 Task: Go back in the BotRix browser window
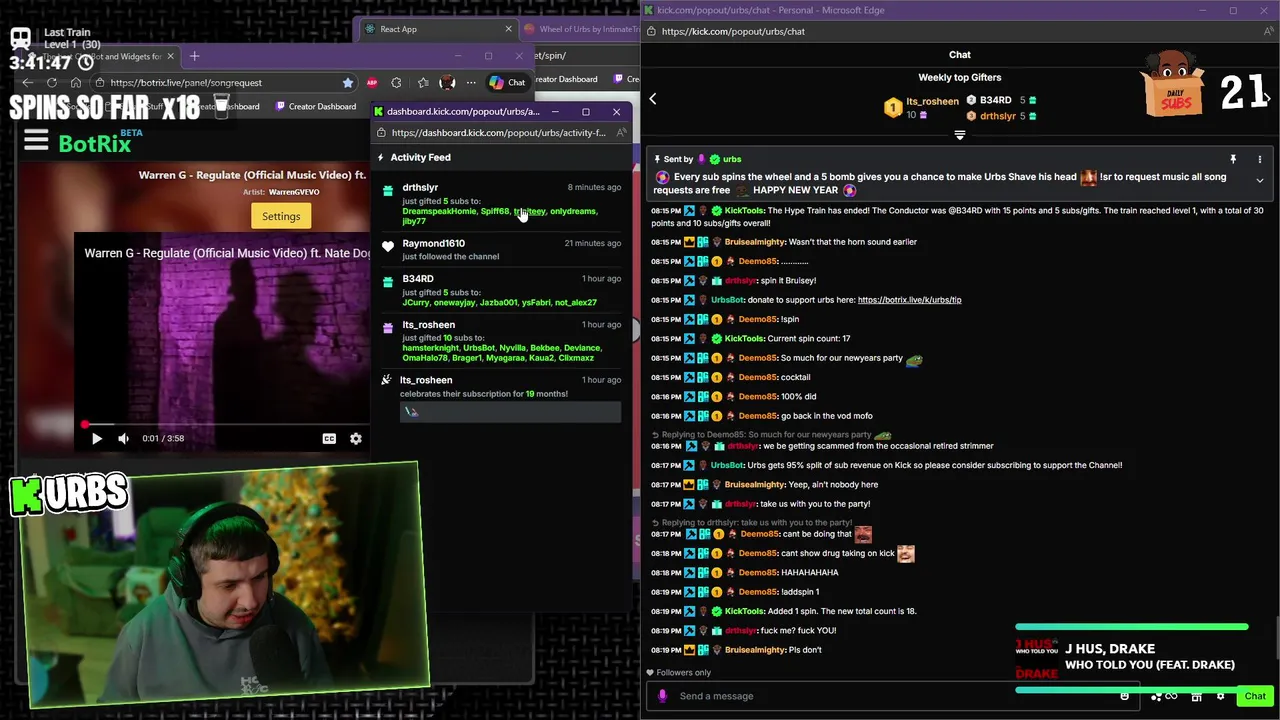[x=27, y=83]
